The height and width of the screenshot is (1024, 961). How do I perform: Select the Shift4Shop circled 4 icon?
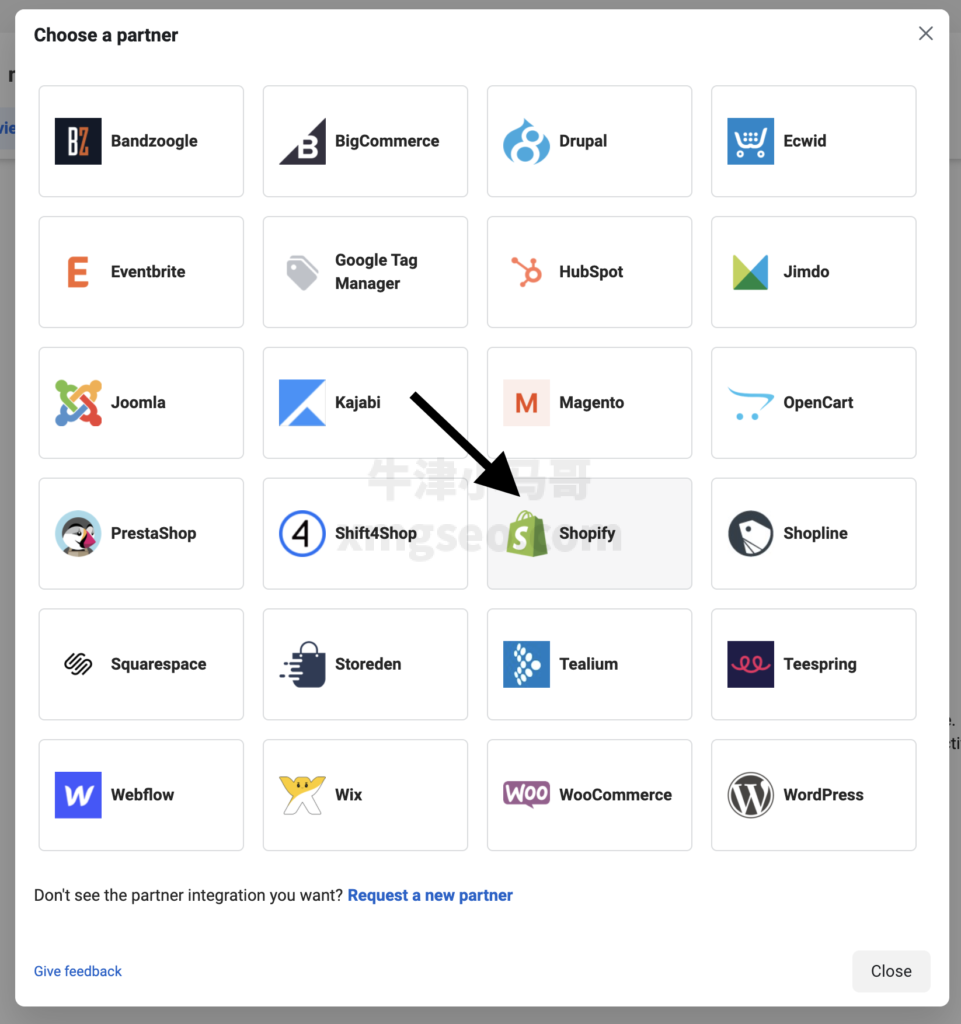coord(302,534)
